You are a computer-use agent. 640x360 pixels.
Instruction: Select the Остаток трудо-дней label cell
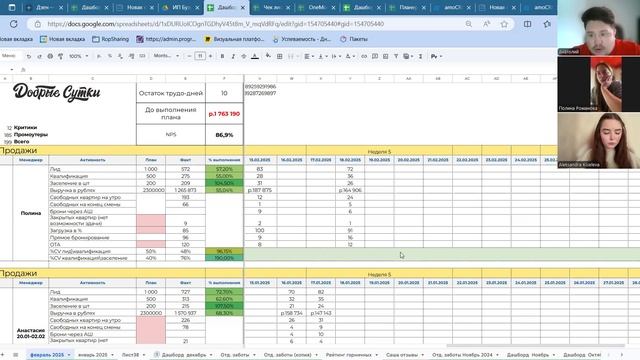tap(171, 93)
